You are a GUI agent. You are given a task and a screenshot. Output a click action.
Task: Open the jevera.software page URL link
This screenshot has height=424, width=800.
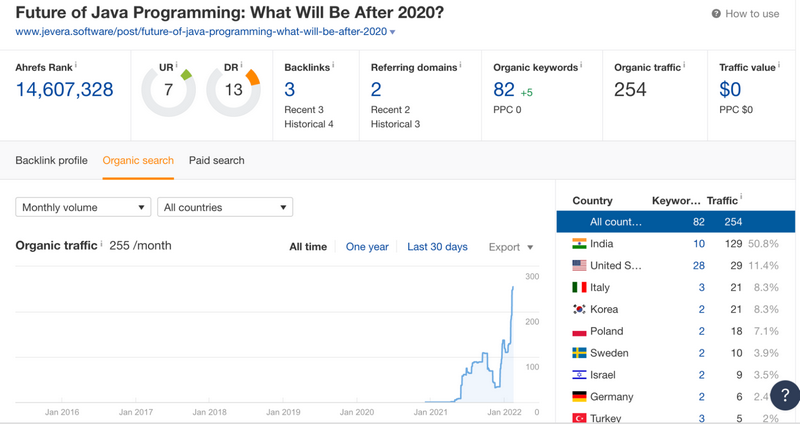(201, 32)
